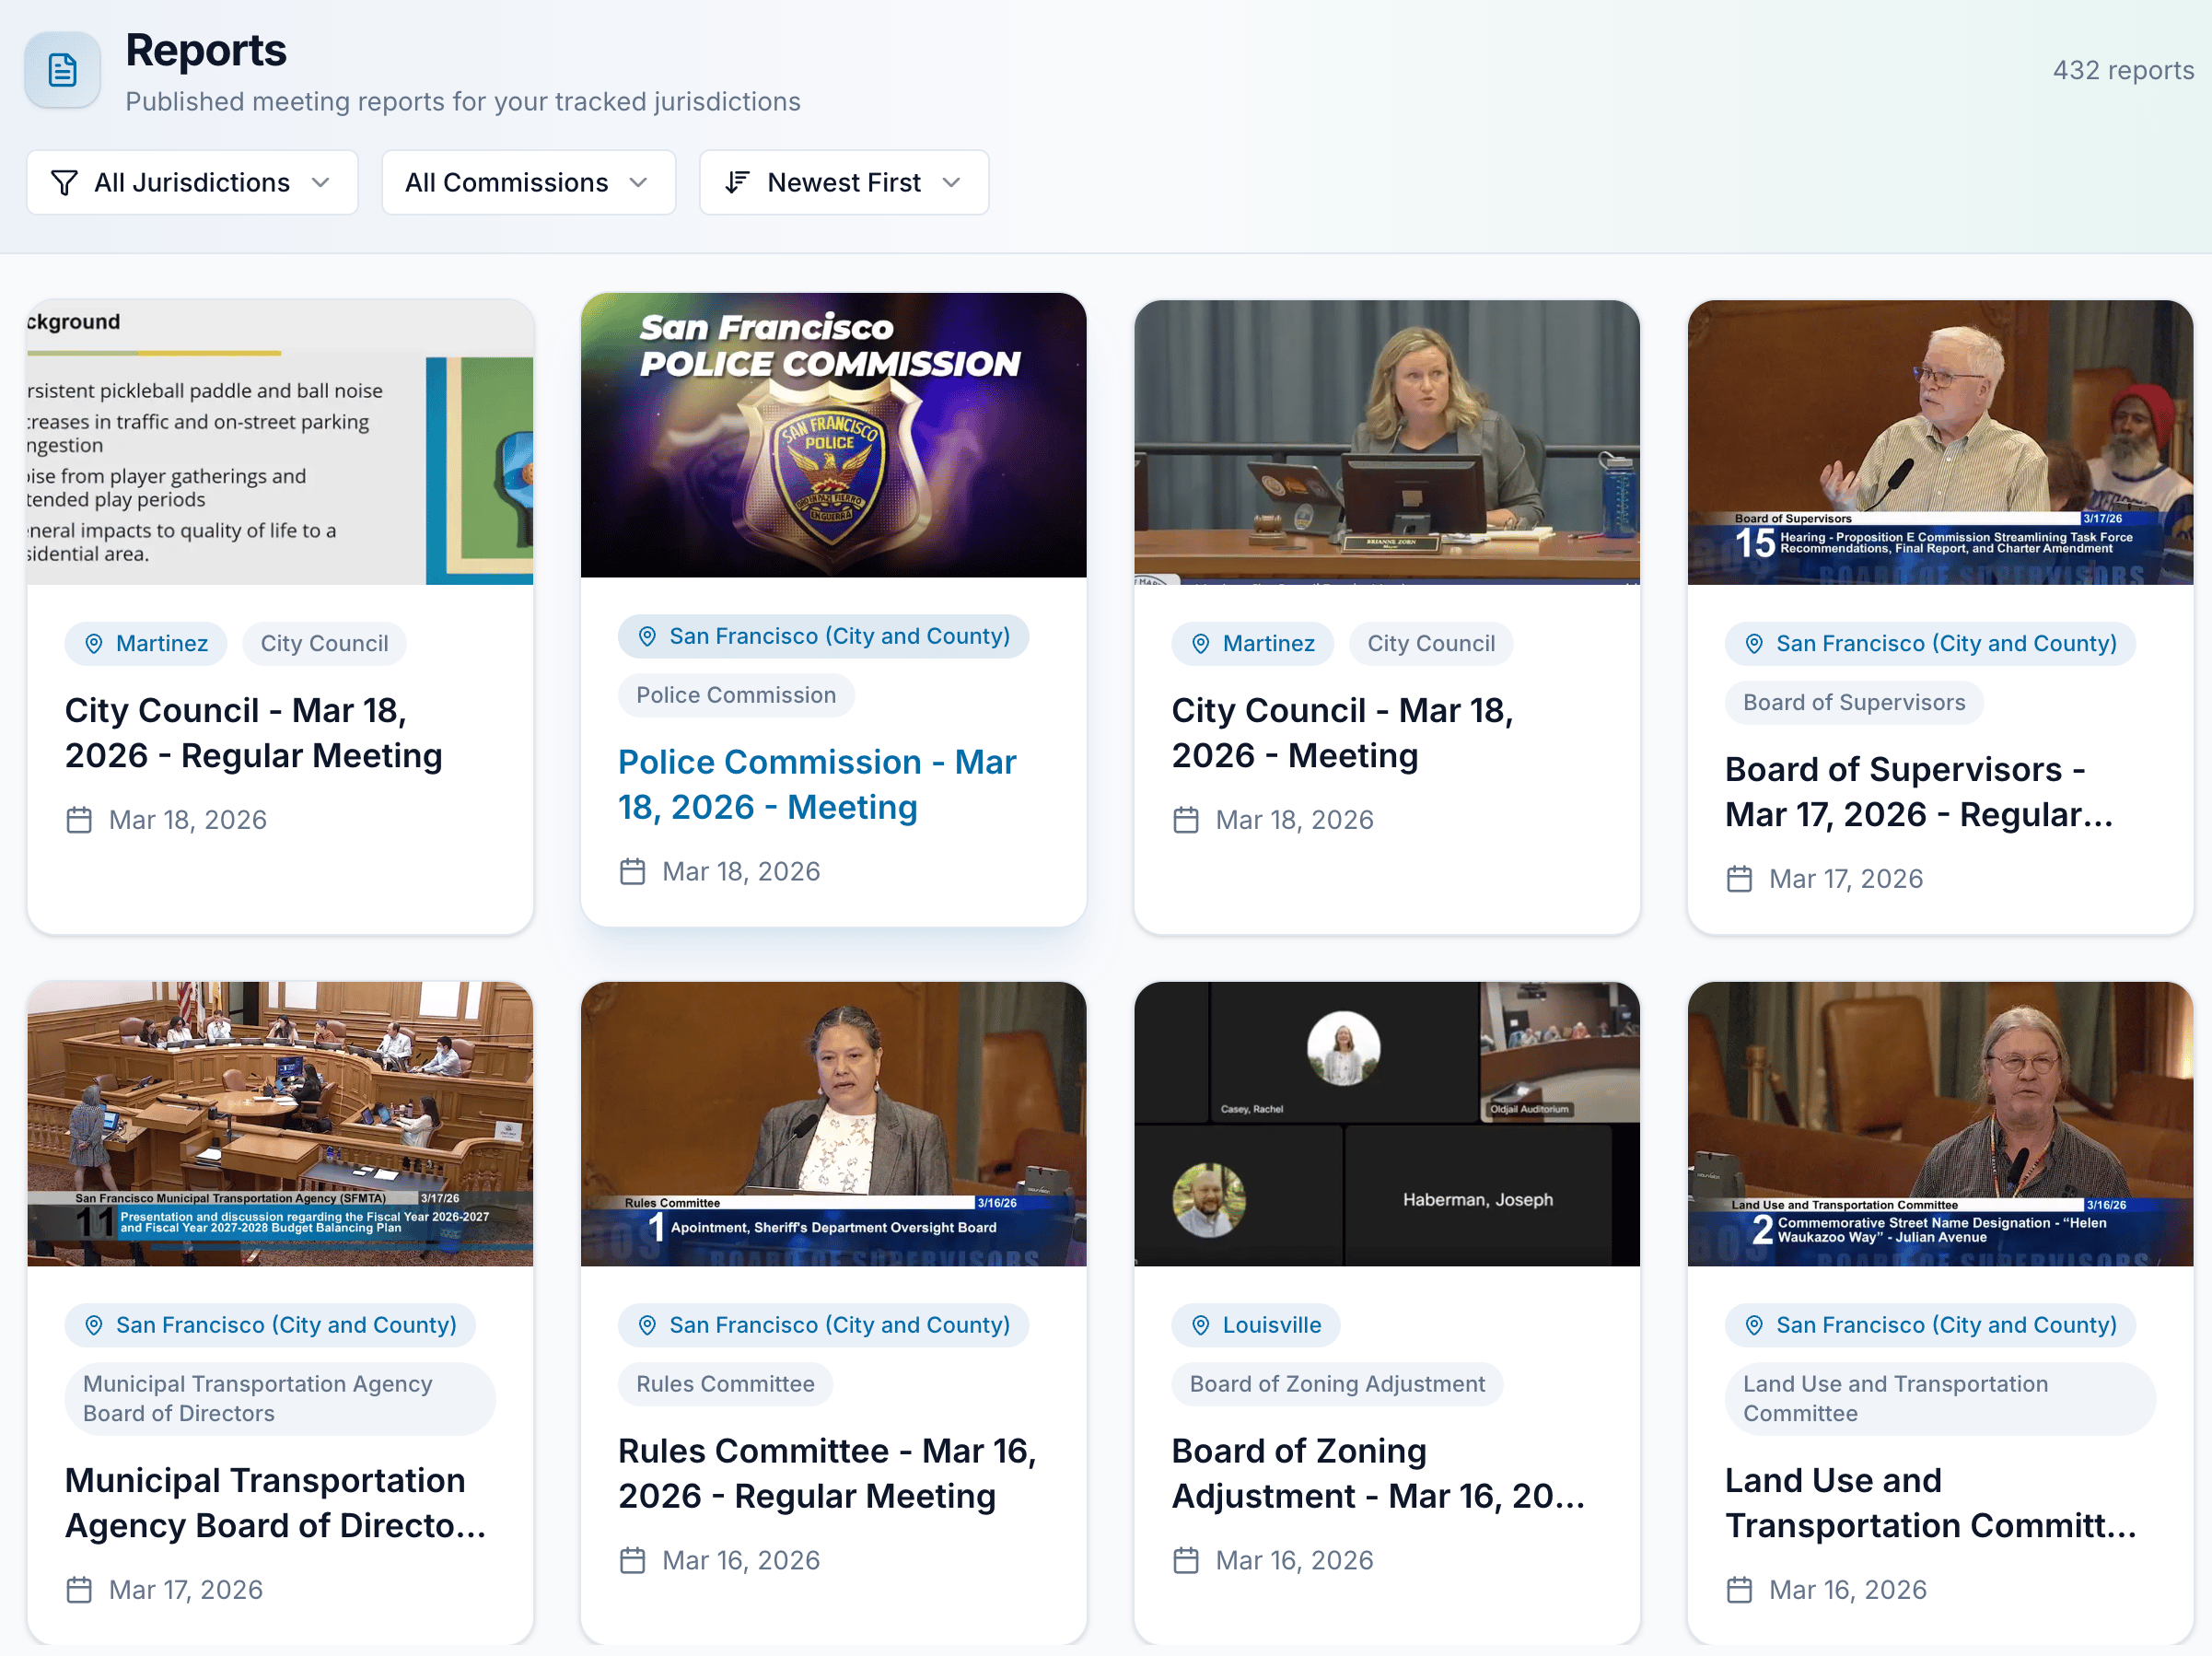Open Rules Committee Mar 16 Regular Meeting title

[x=826, y=1473]
